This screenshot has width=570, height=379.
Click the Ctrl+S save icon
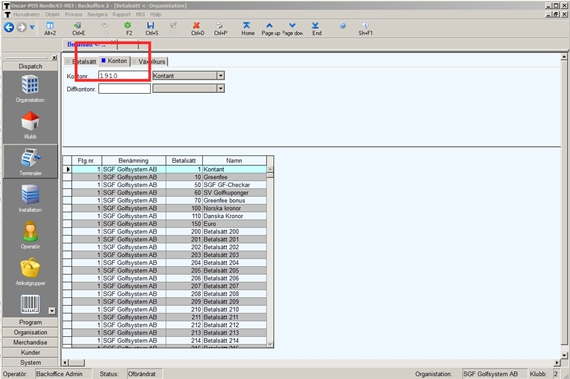tap(150, 25)
